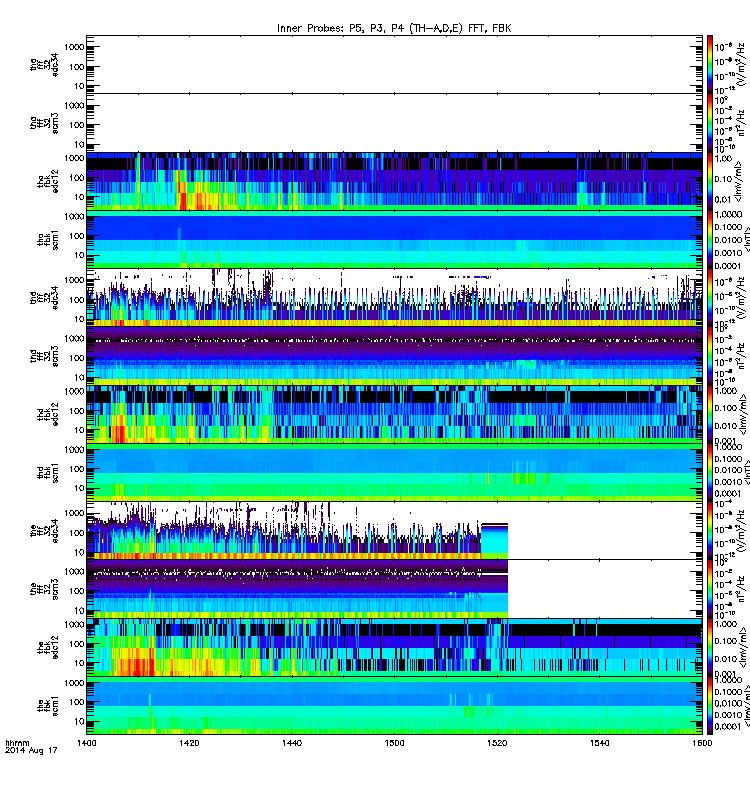Click the the fff scm3 spectrogram panel

point(394,589)
